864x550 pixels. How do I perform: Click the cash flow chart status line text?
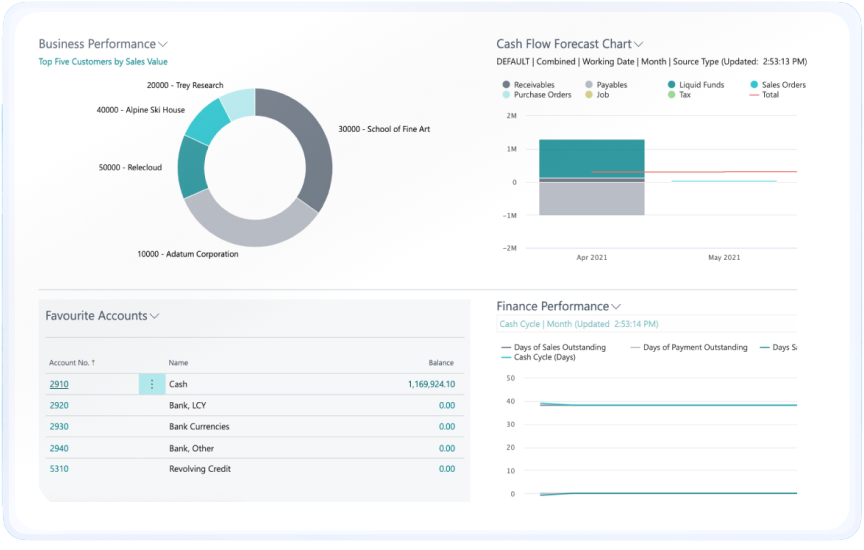(651, 62)
